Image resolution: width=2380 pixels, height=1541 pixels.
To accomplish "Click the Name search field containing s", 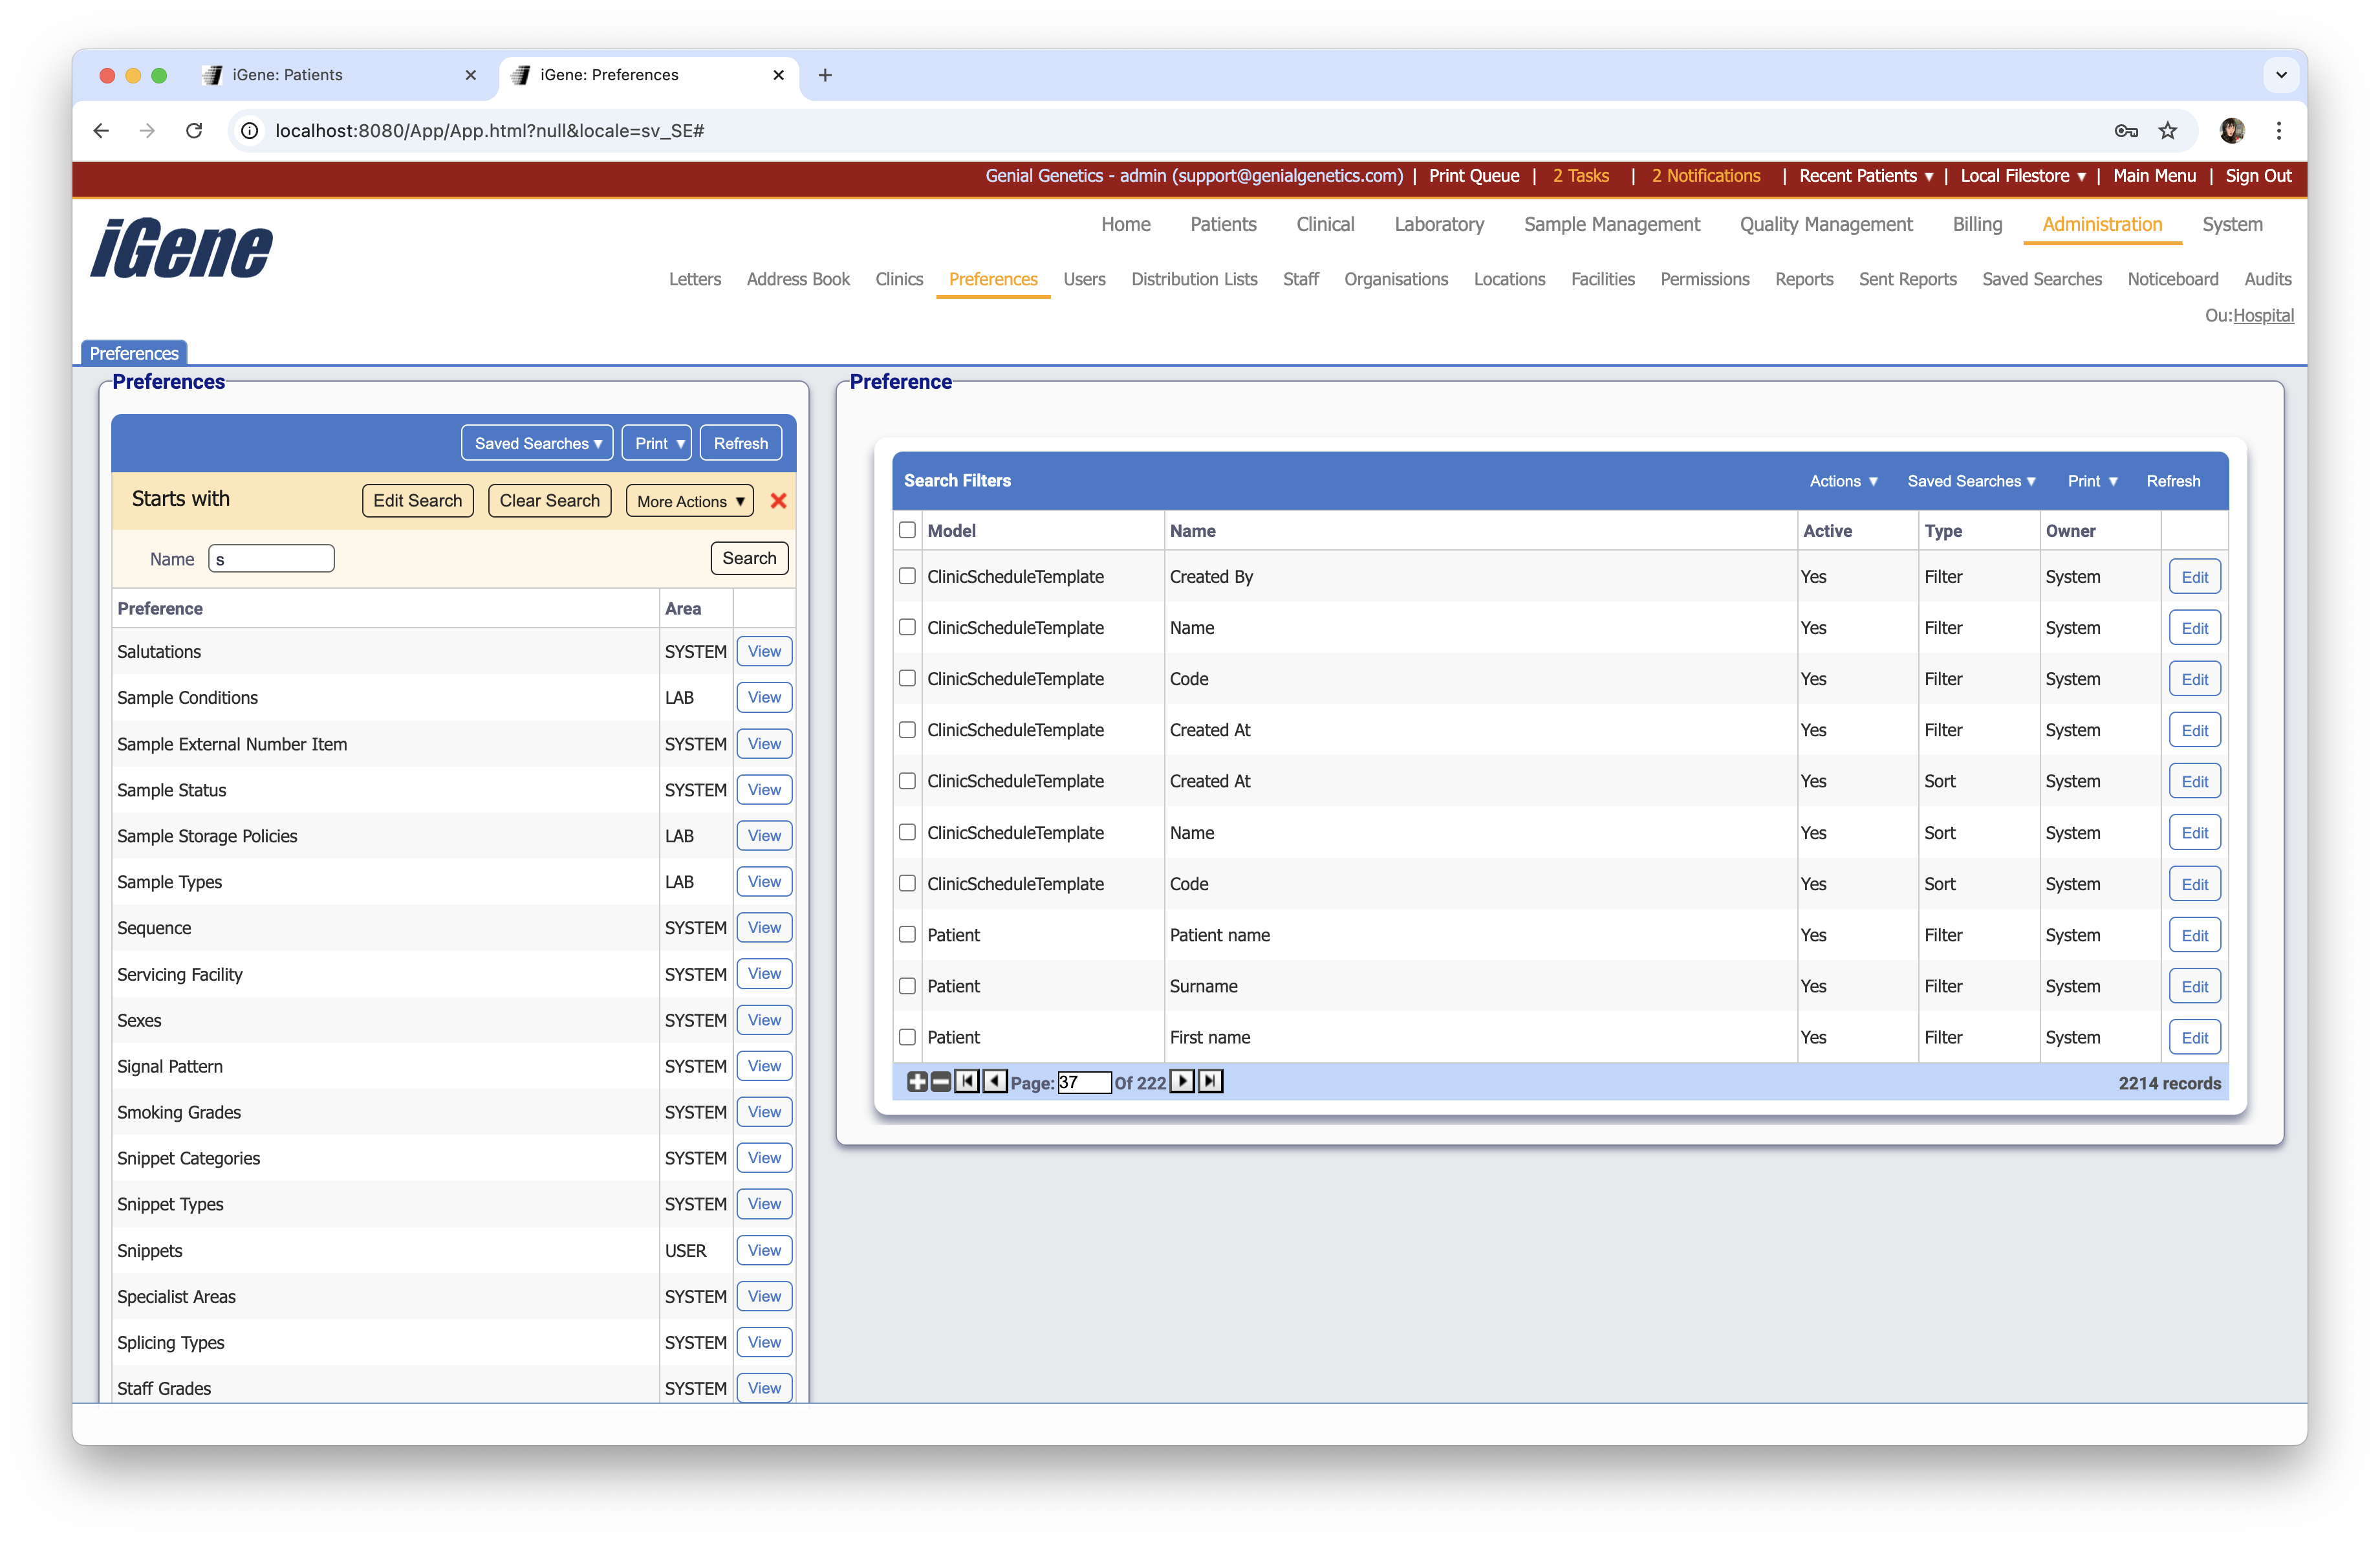I will point(270,558).
